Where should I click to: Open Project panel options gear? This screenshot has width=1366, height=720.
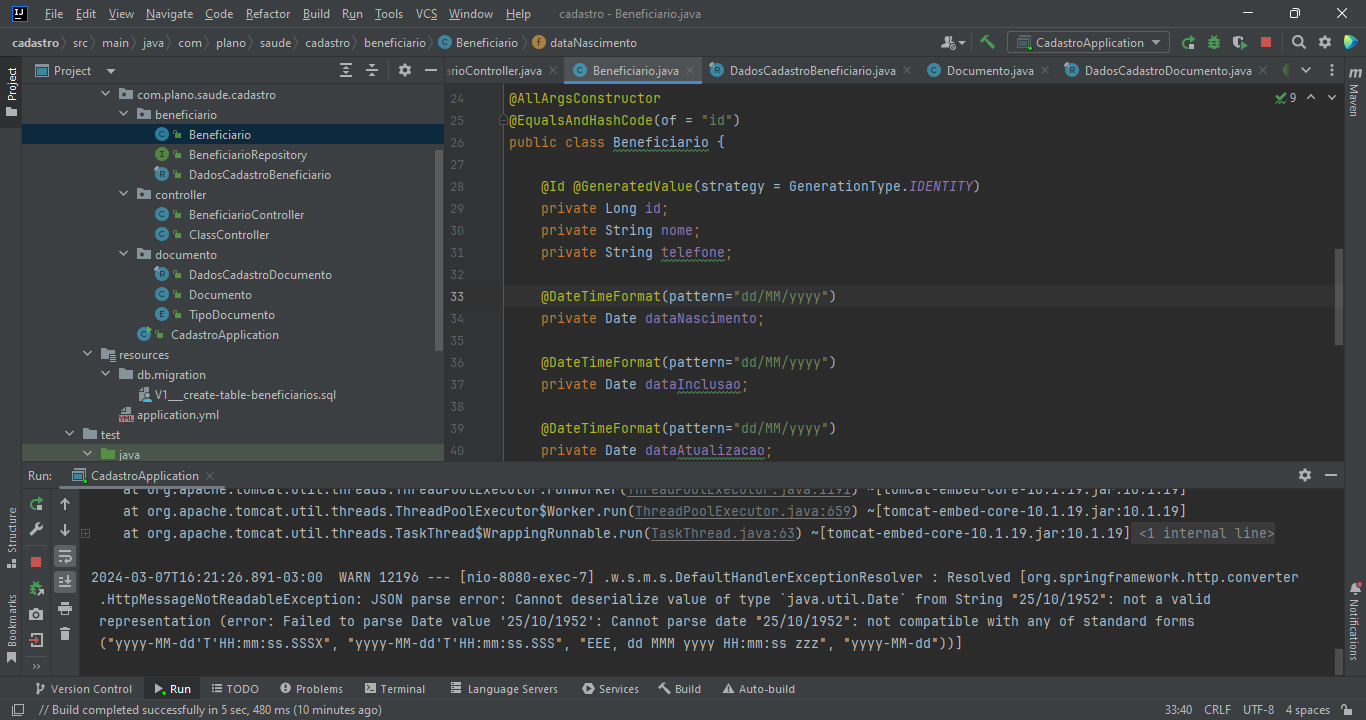tap(405, 70)
